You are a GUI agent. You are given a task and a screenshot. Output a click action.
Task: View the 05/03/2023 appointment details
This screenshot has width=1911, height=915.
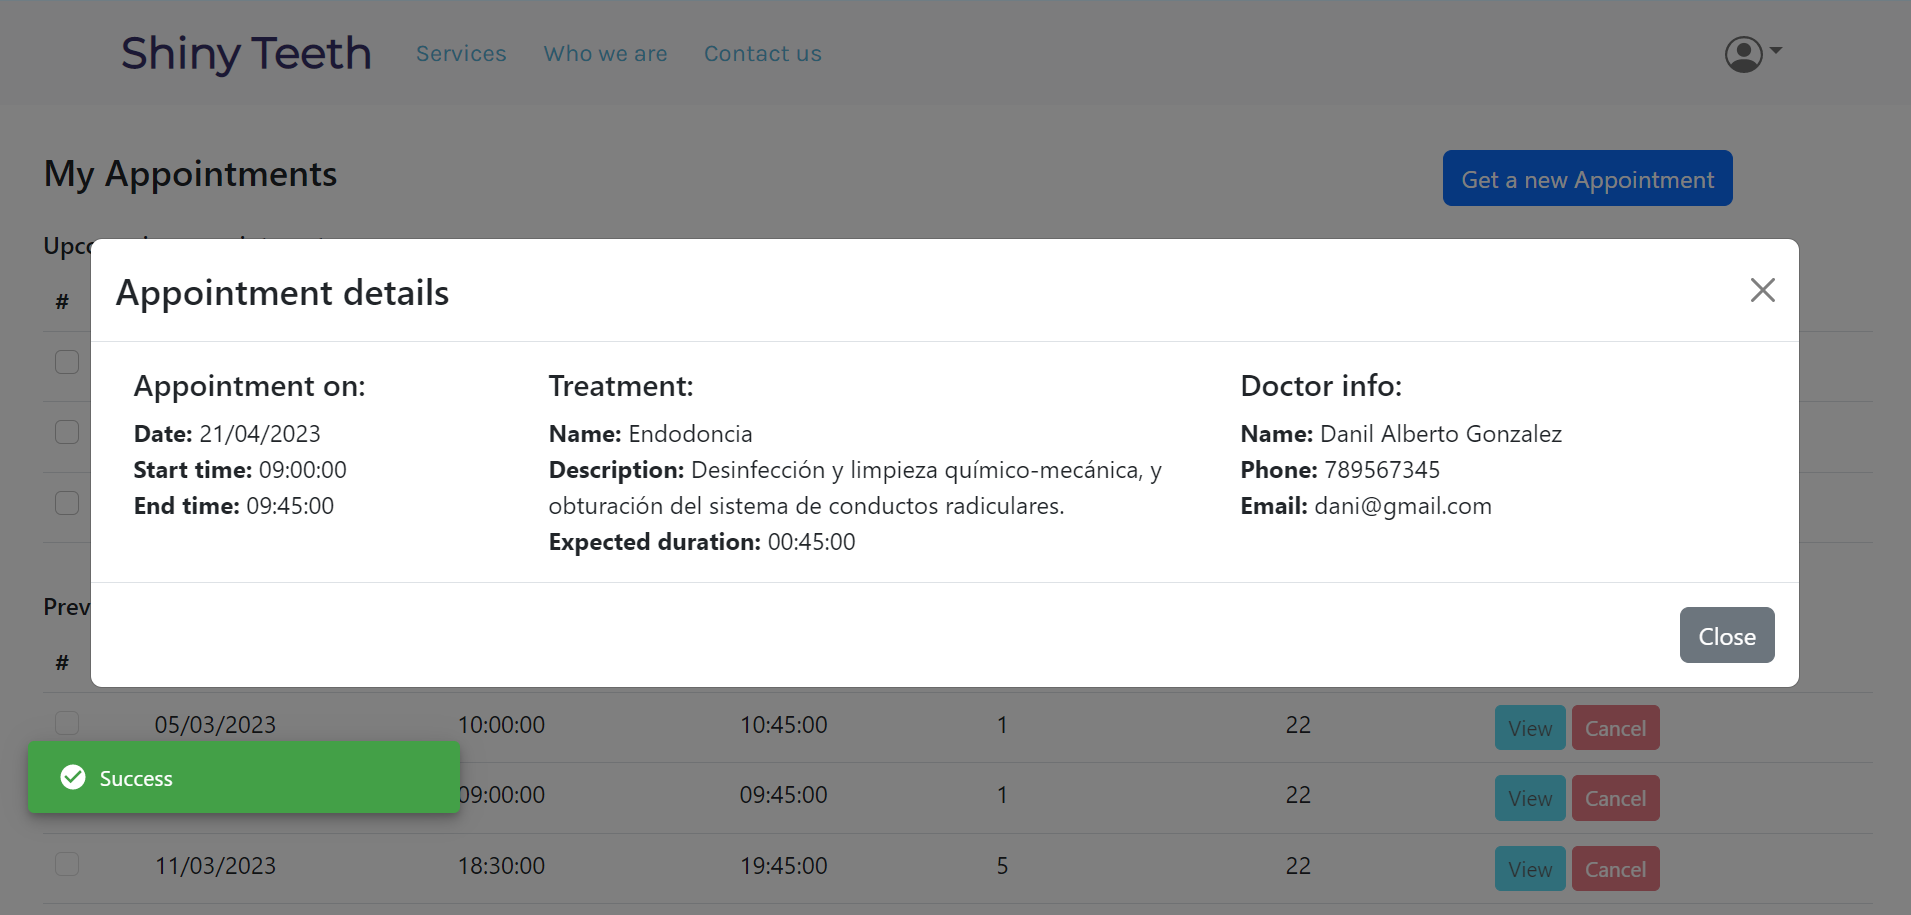pos(1529,728)
